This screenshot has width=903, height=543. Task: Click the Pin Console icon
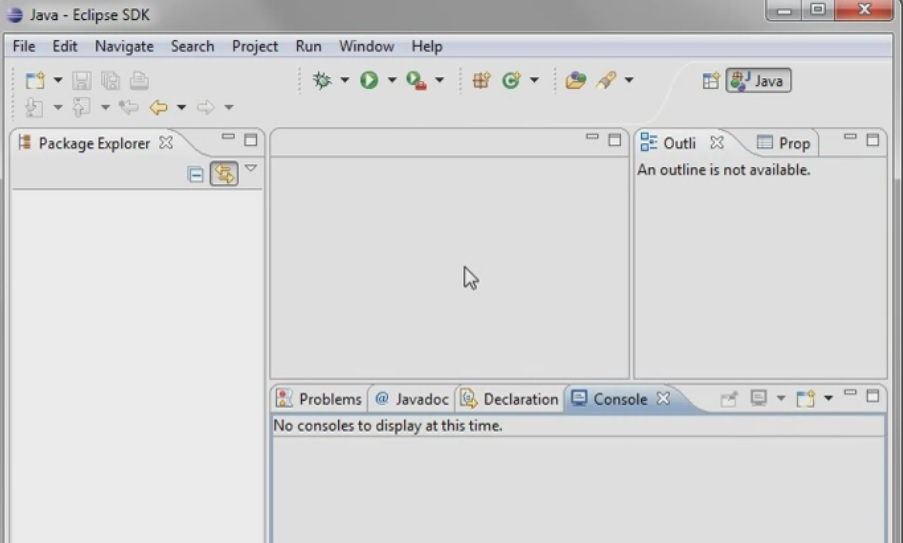(x=729, y=398)
